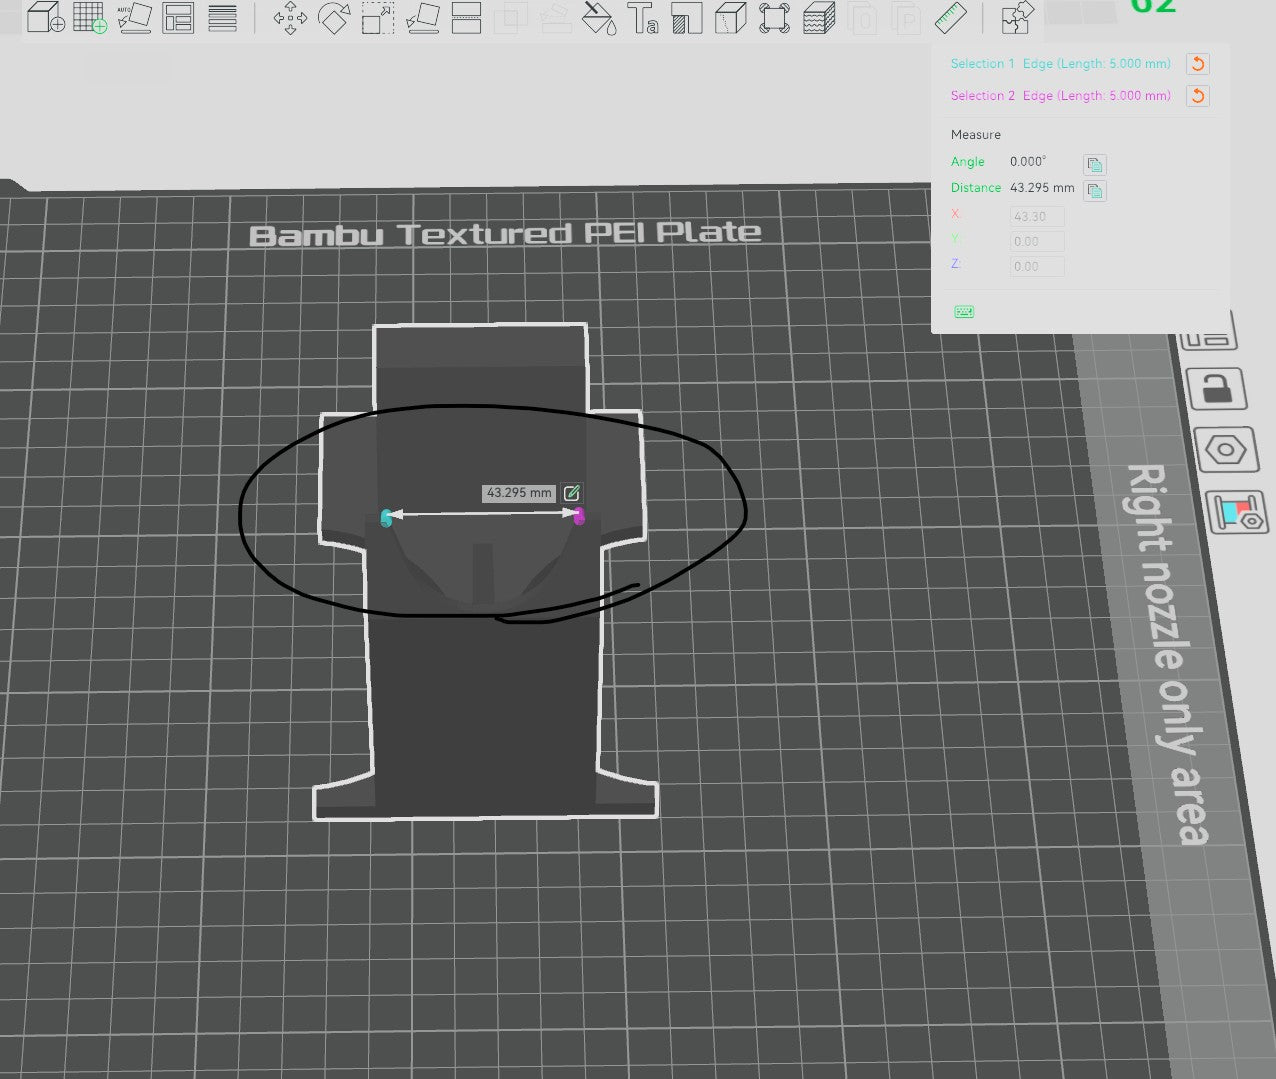Select the Rotate tool
The image size is (1276, 1079).
(334, 17)
